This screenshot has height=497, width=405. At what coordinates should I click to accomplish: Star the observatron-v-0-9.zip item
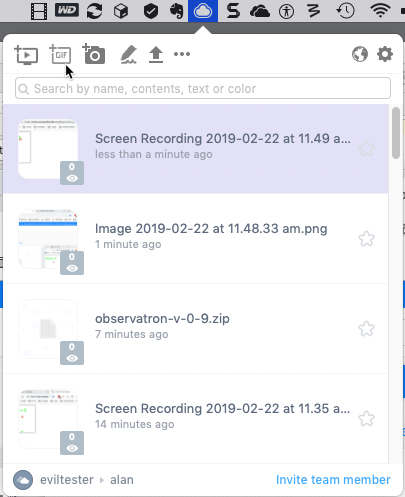click(x=366, y=329)
